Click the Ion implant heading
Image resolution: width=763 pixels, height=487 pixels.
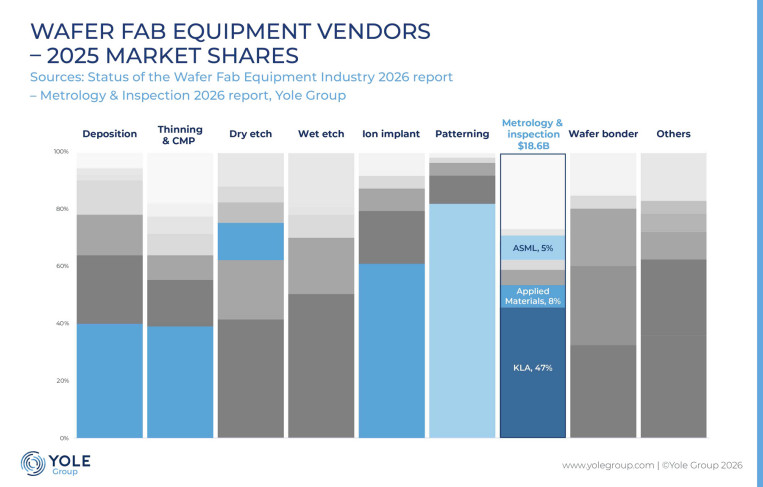coord(391,134)
